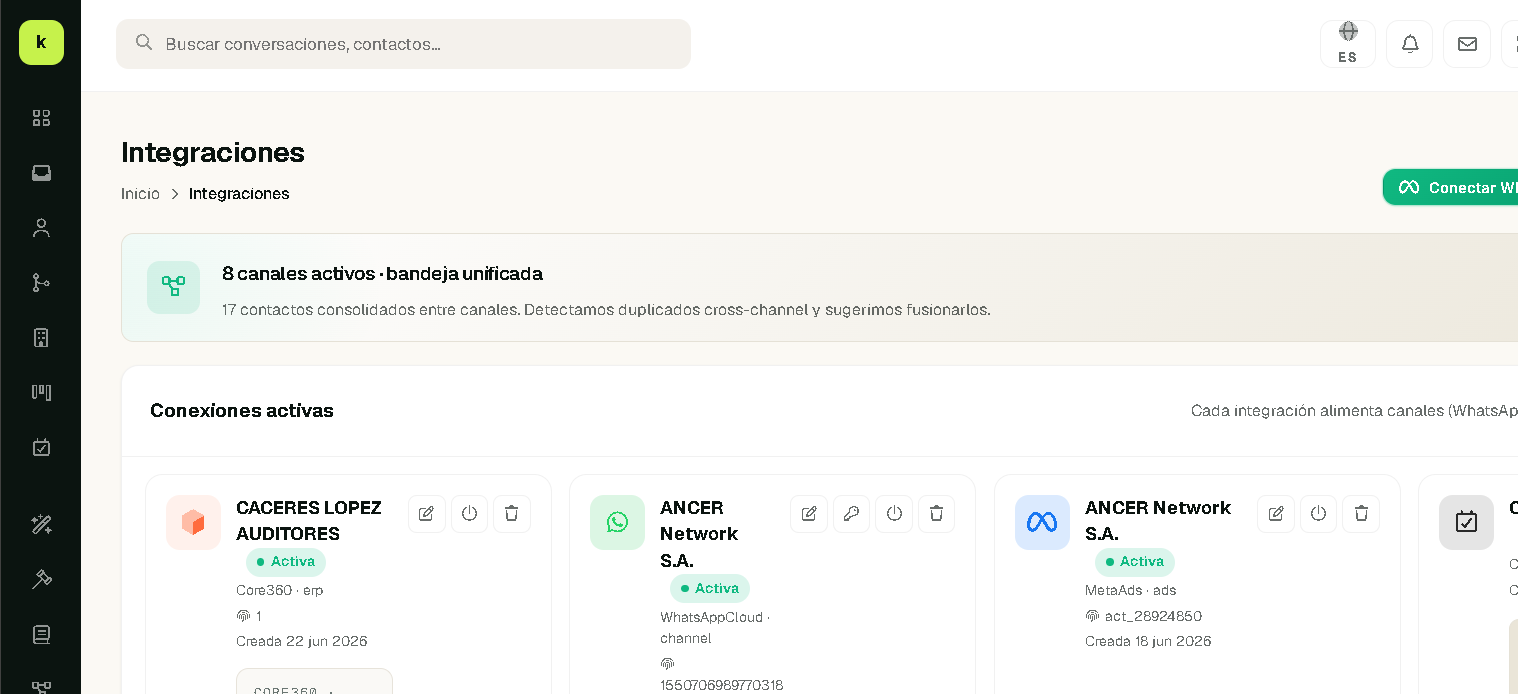Open the magic wand icon in sidebar
Image resolution: width=1518 pixels, height=694 pixels.
point(41,524)
